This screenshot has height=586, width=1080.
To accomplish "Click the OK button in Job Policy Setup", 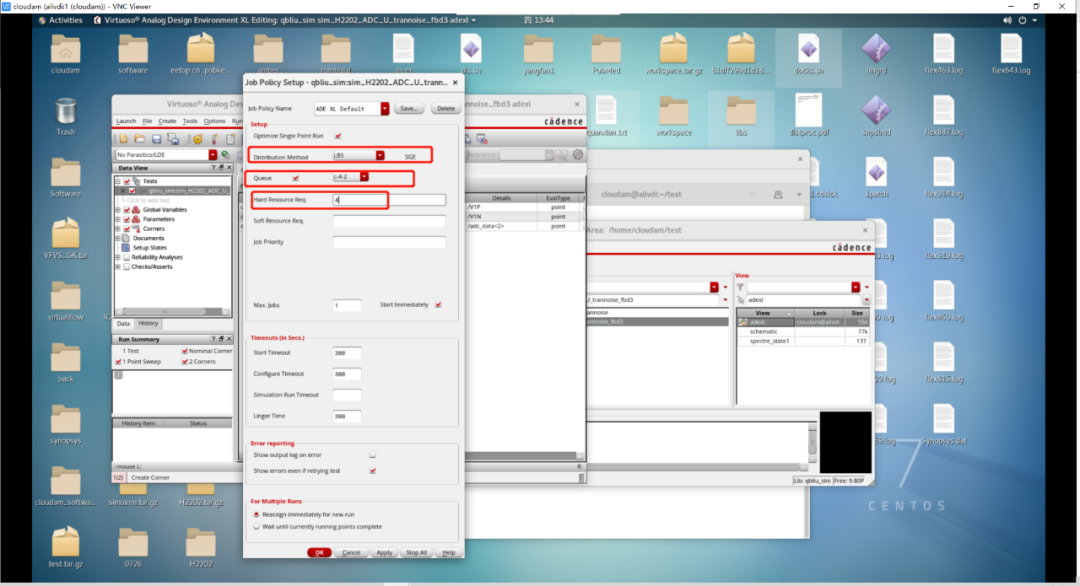I will click(x=319, y=552).
